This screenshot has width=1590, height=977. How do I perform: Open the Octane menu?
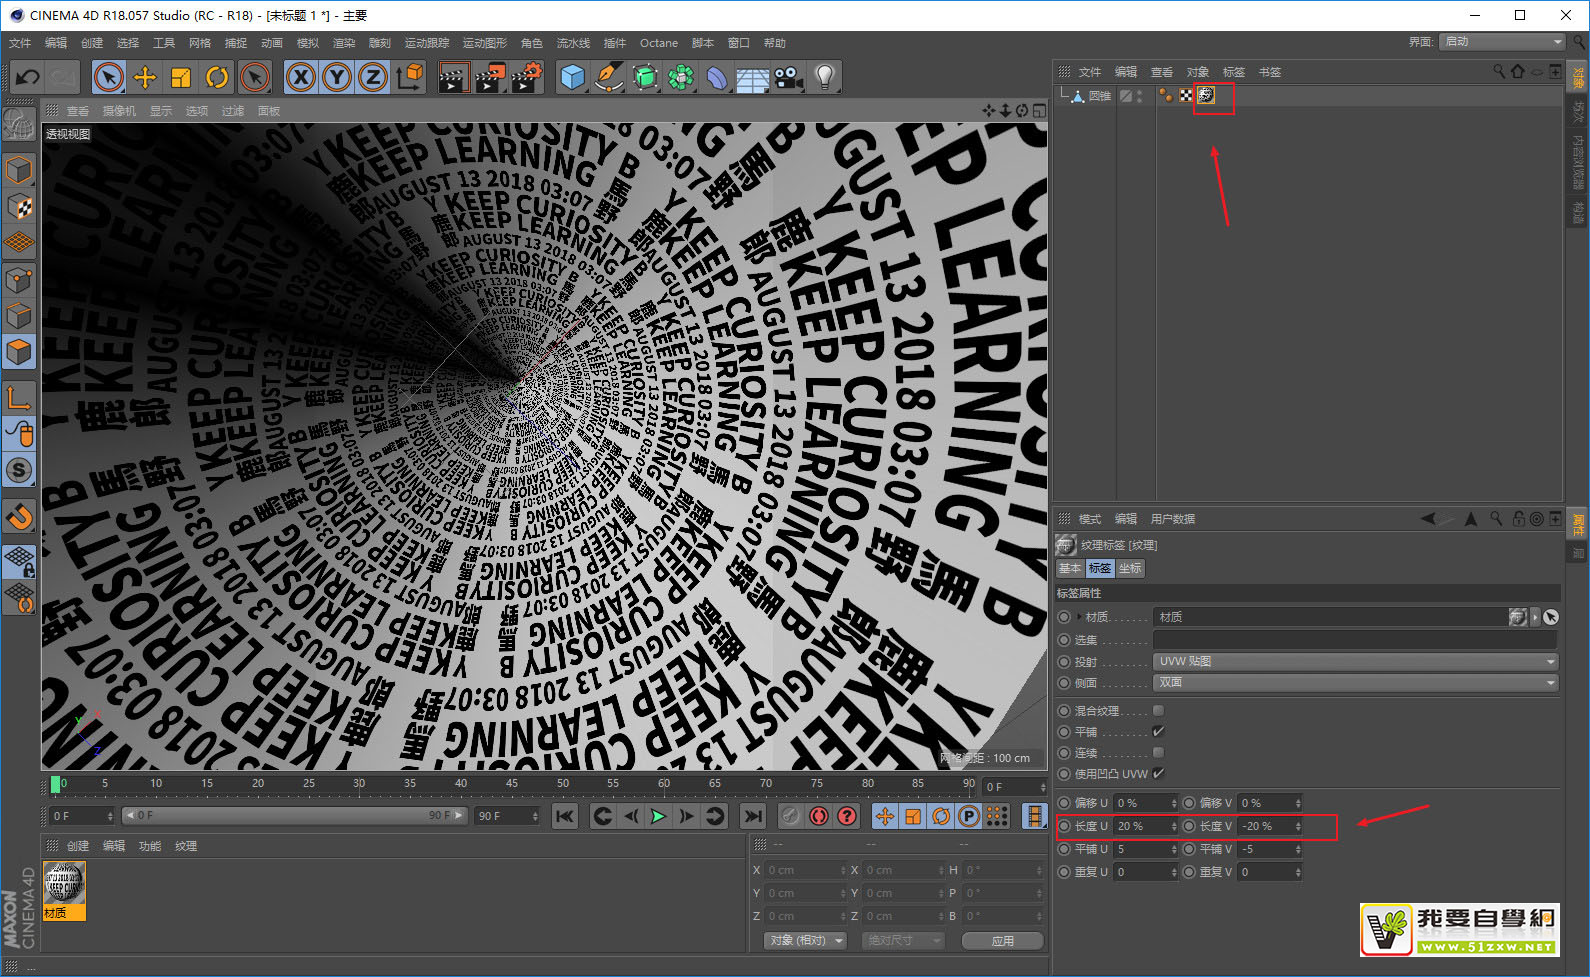coord(659,43)
